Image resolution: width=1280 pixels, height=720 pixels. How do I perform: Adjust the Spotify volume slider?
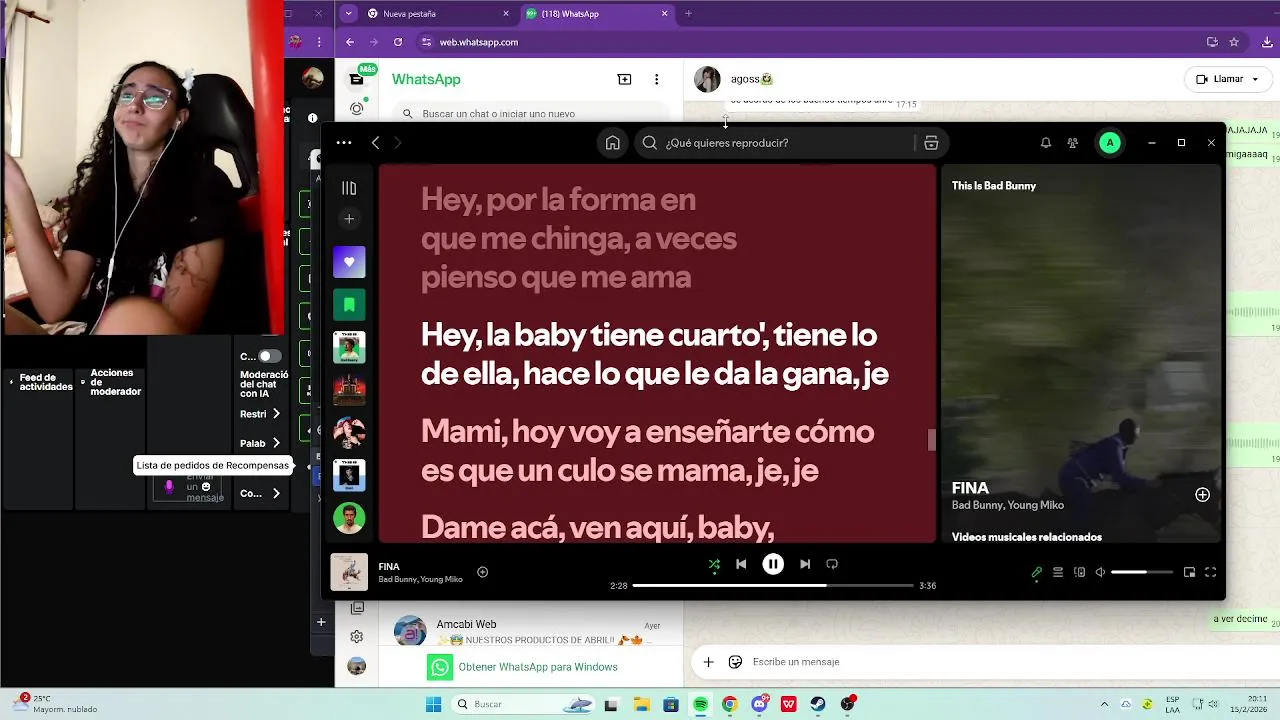tap(1142, 572)
